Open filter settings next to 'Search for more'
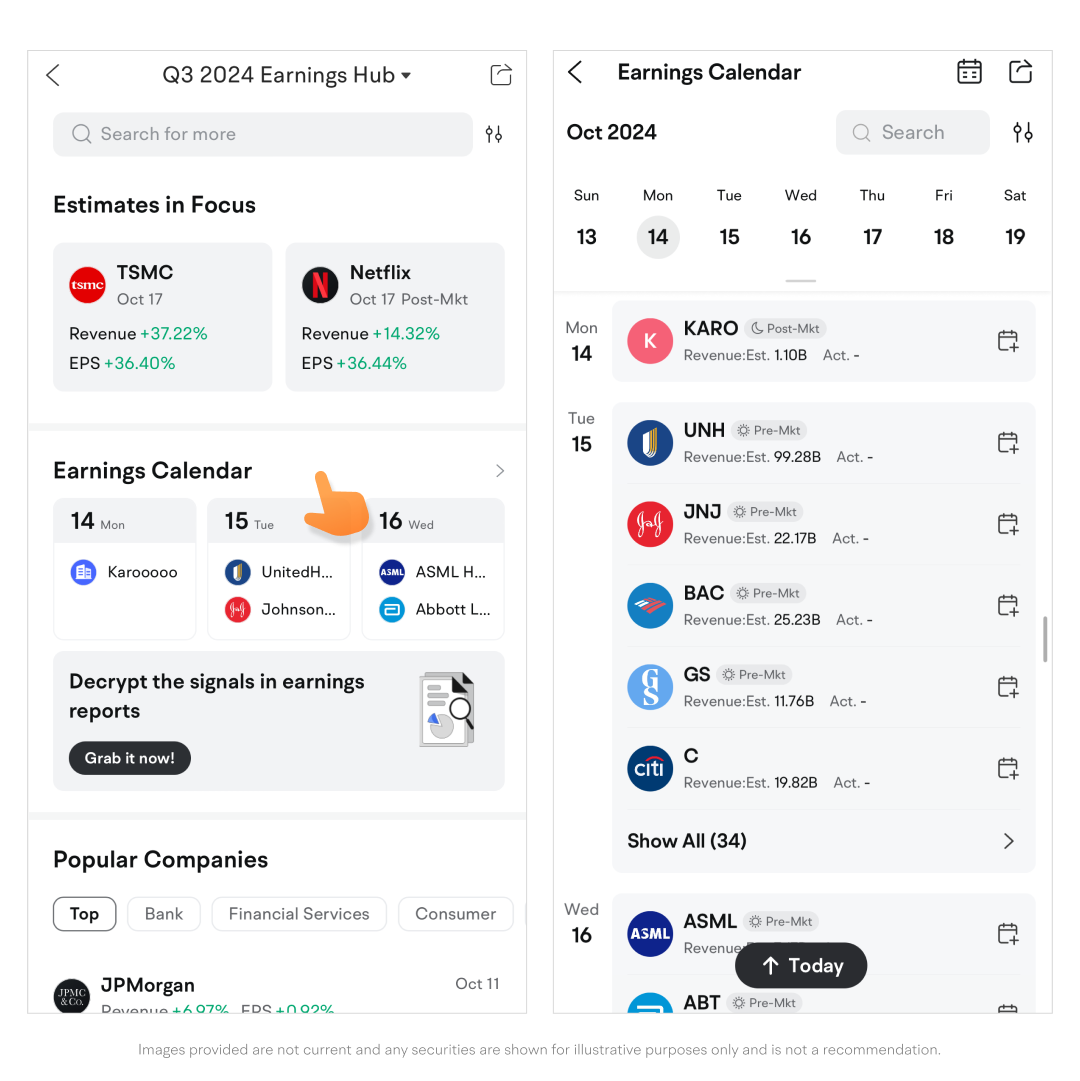The height and width of the screenshot is (1081, 1080). [x=494, y=134]
